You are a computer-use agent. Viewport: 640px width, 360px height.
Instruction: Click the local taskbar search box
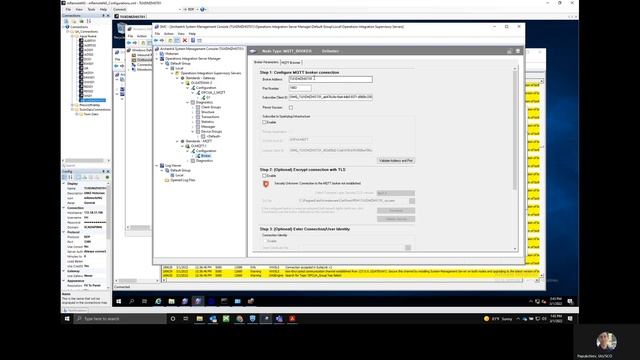120,318
